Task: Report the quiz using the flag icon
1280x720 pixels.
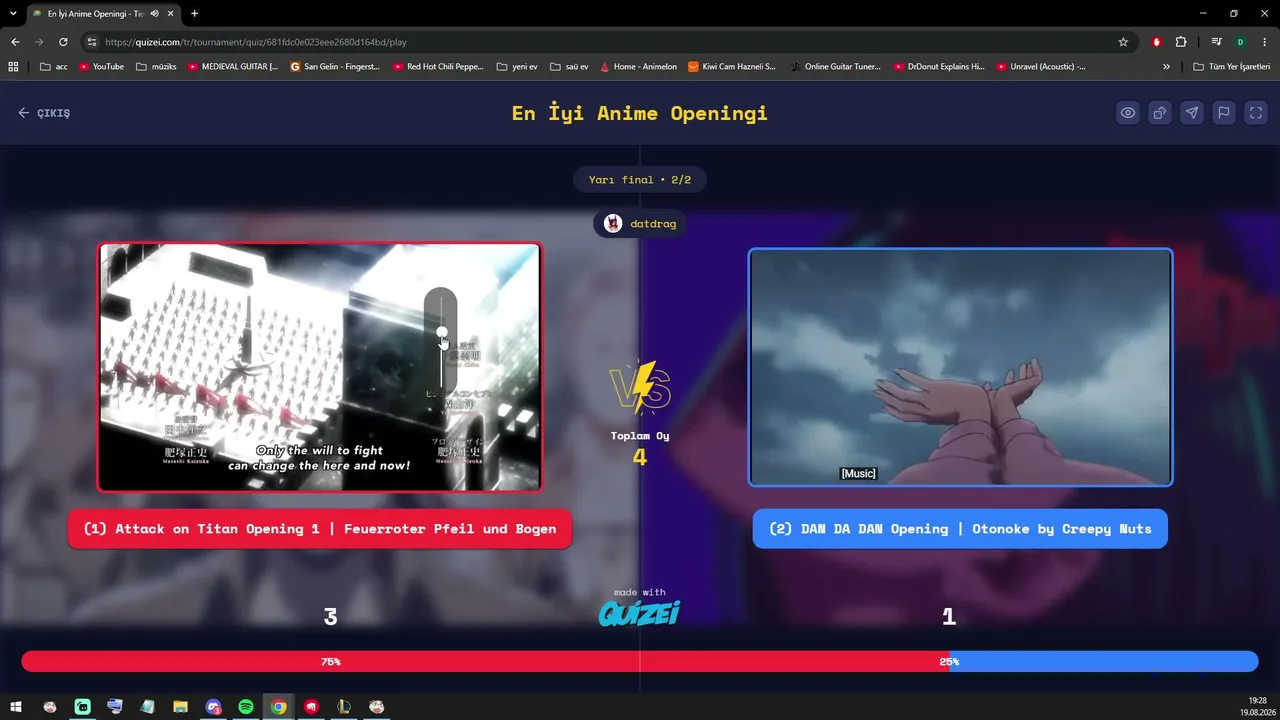Action: tap(1224, 113)
